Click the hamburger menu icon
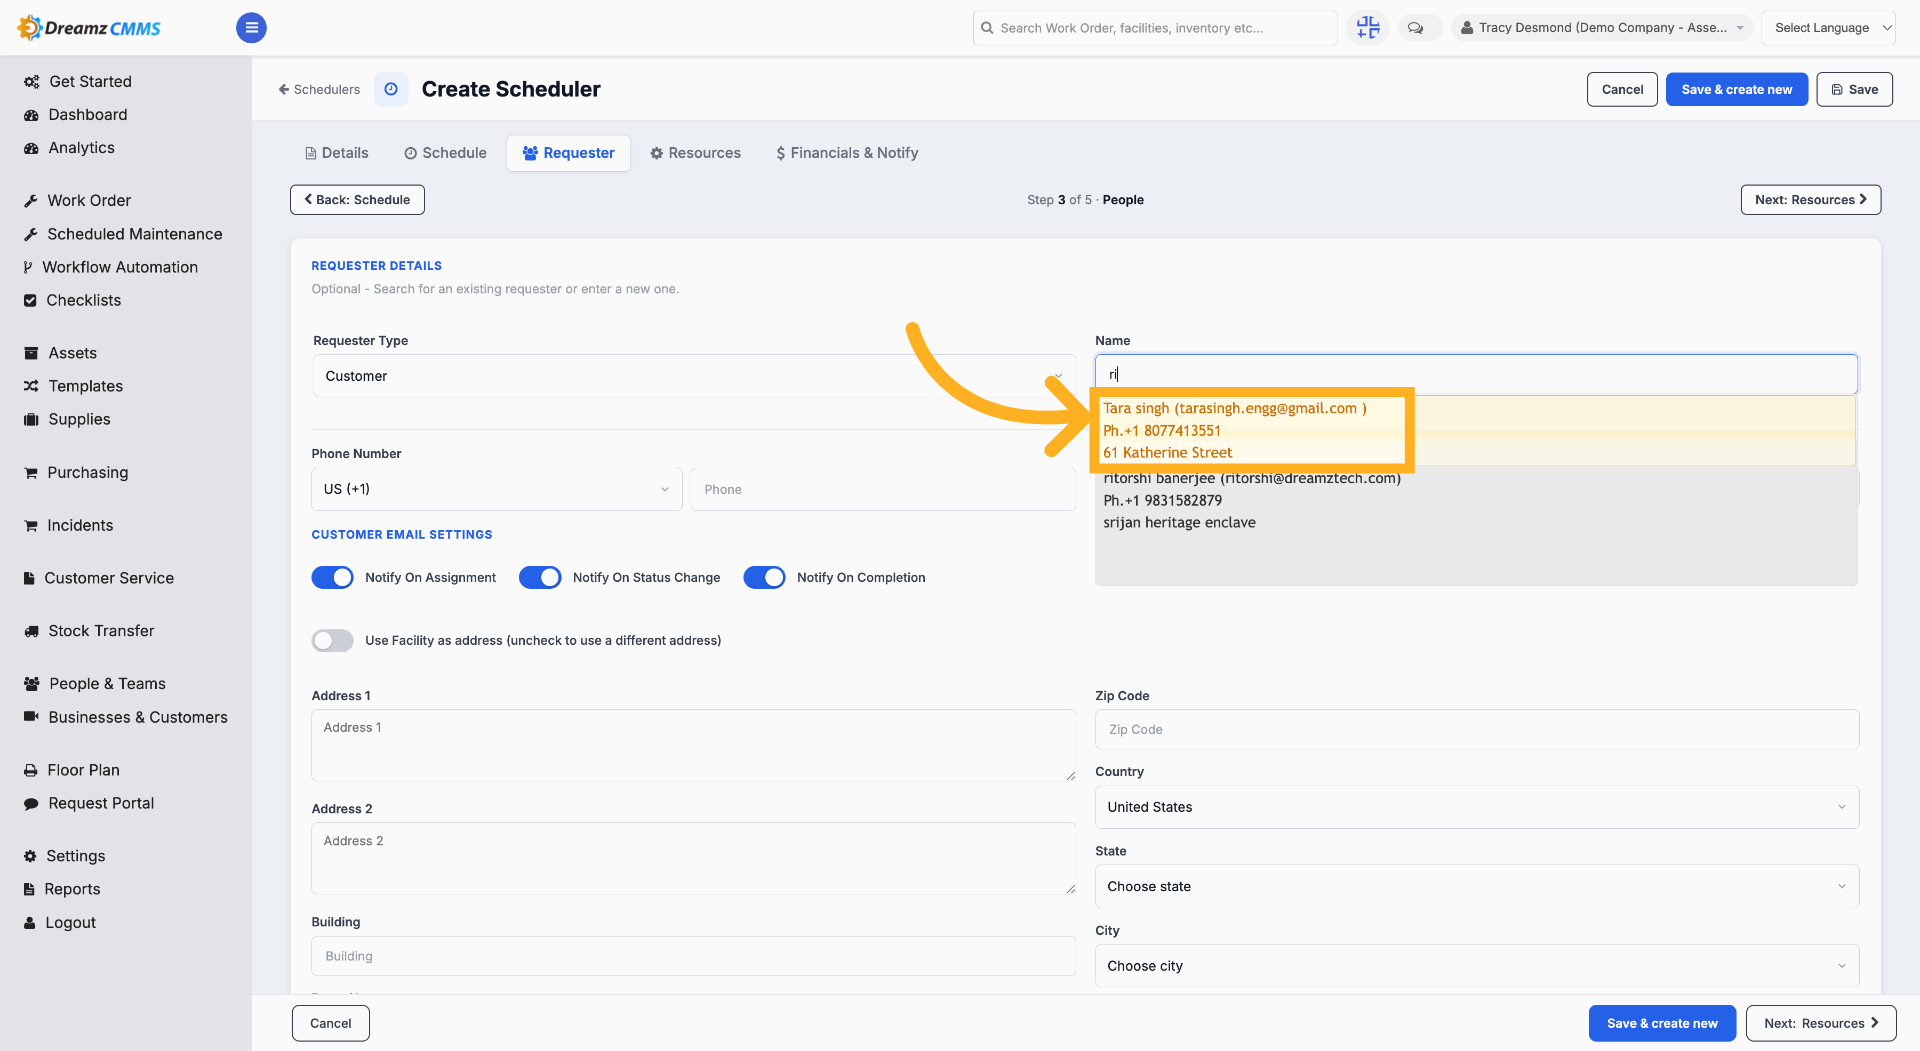This screenshot has height=1051, width=1920. (251, 28)
